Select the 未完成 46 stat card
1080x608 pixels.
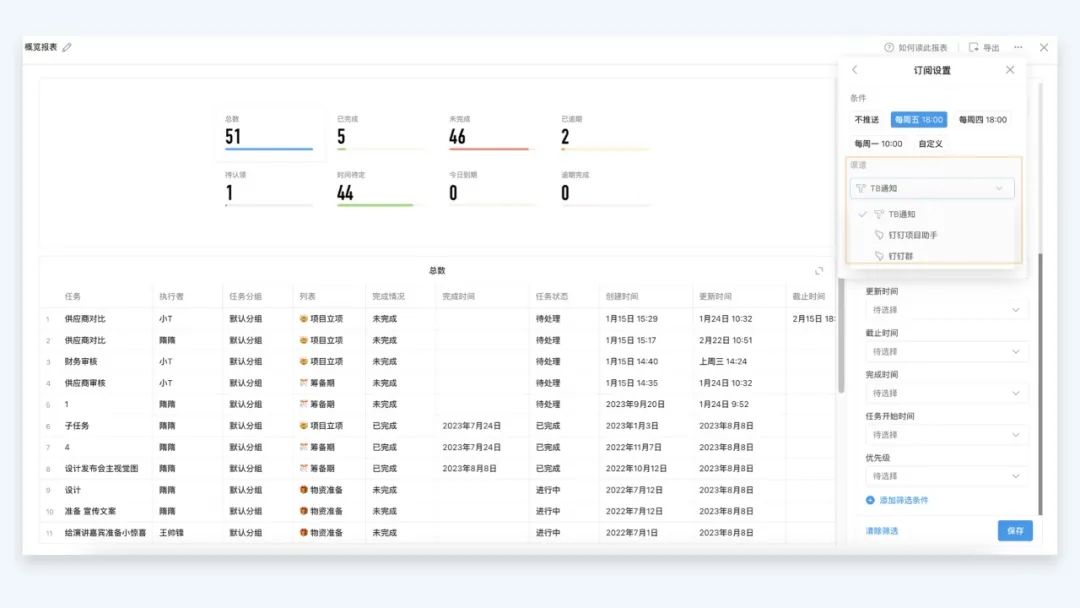493,132
